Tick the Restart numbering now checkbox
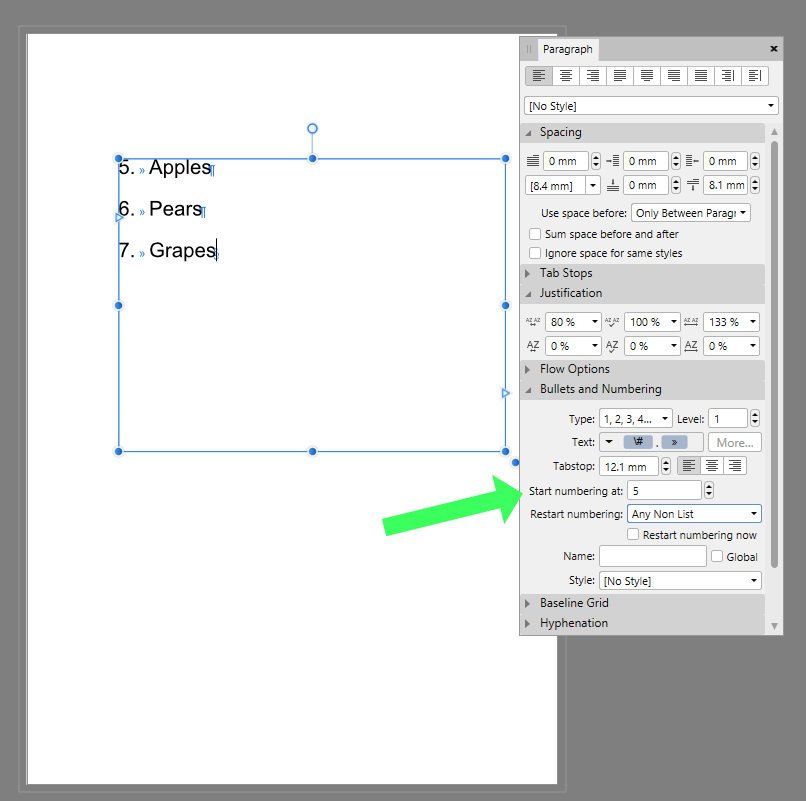The image size is (806, 801). tap(633, 535)
